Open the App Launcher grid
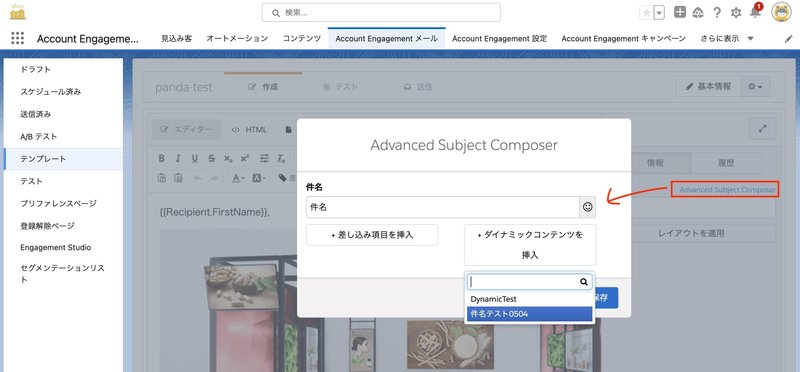The height and width of the screenshot is (372, 800). (x=17, y=38)
